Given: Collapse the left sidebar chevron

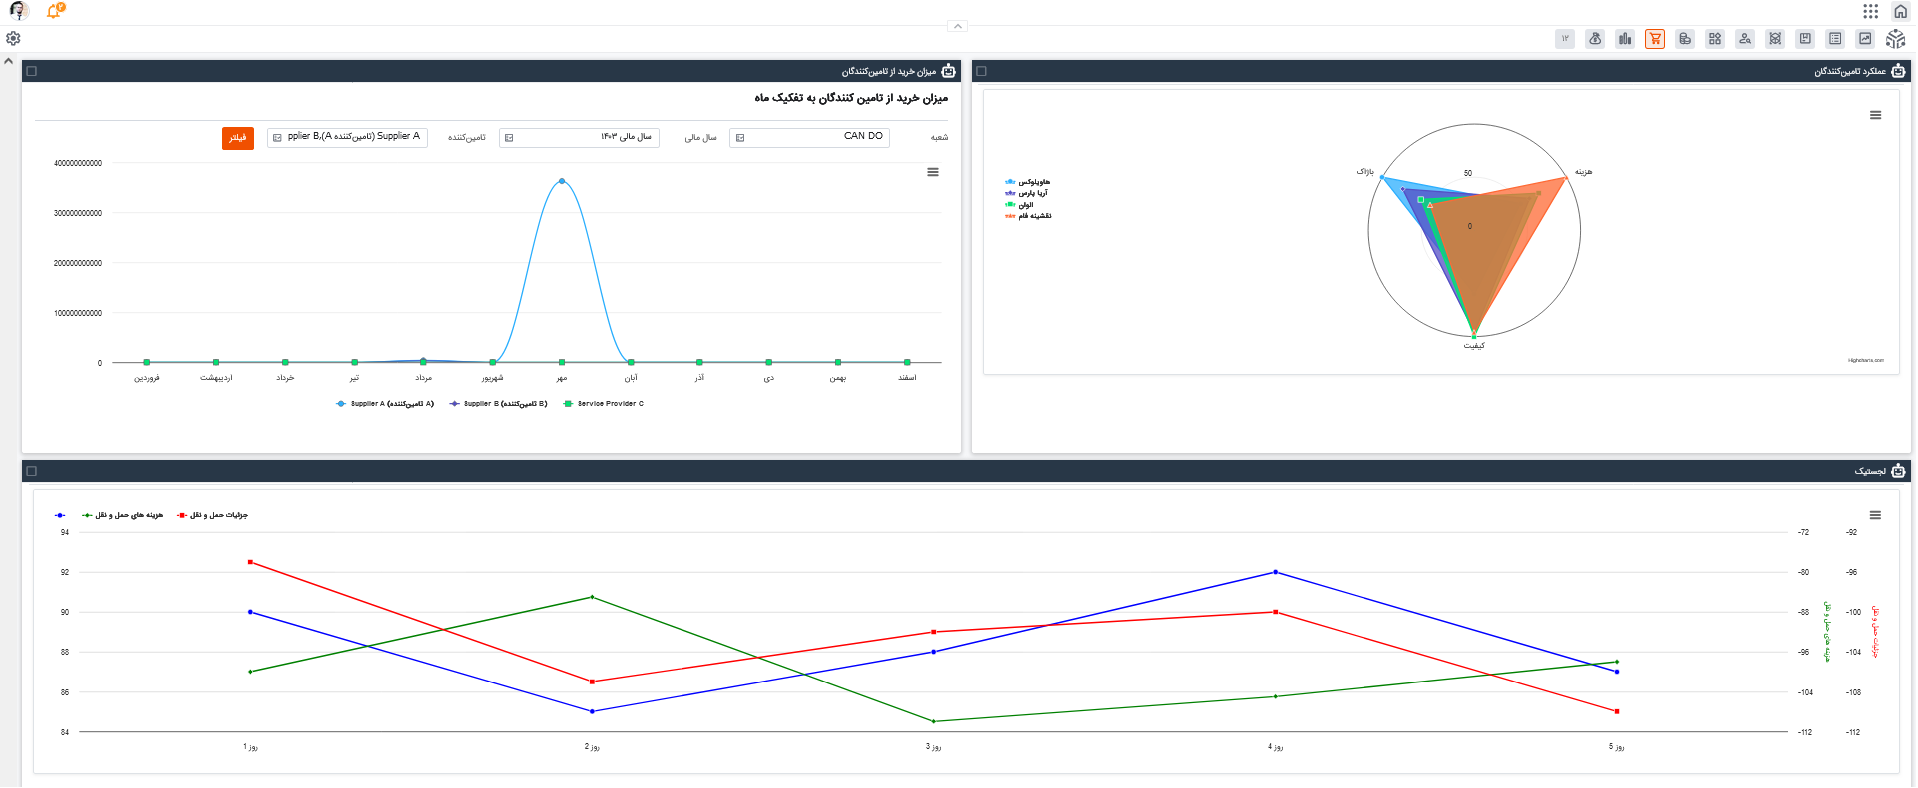Looking at the screenshot, I should pyautogui.click(x=9, y=61).
